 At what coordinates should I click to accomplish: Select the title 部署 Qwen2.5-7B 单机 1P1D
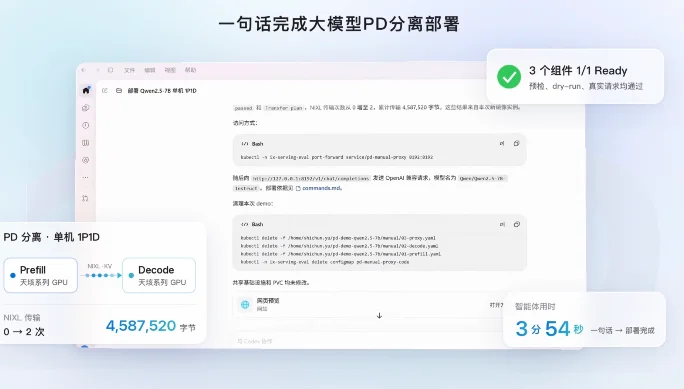click(162, 91)
